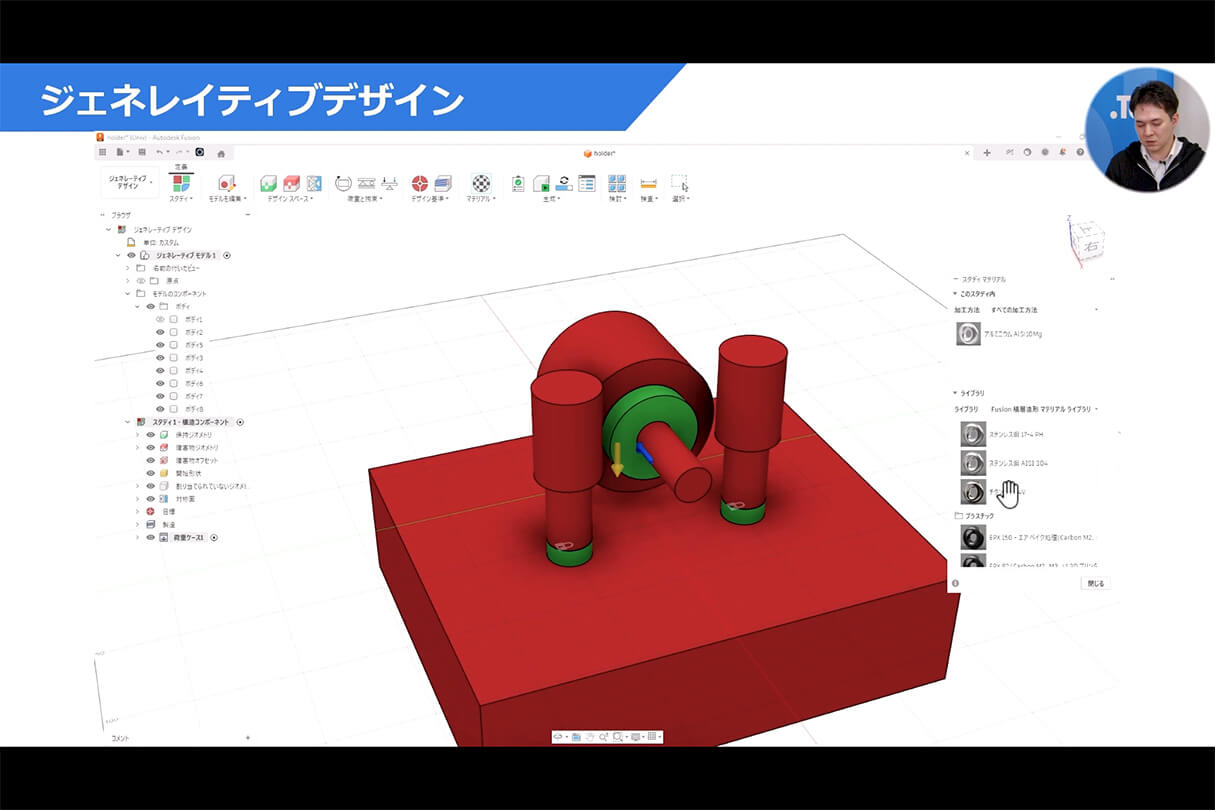Check the ボディ3 checkbox
Image resolution: width=1215 pixels, height=810 pixels.
173,358
